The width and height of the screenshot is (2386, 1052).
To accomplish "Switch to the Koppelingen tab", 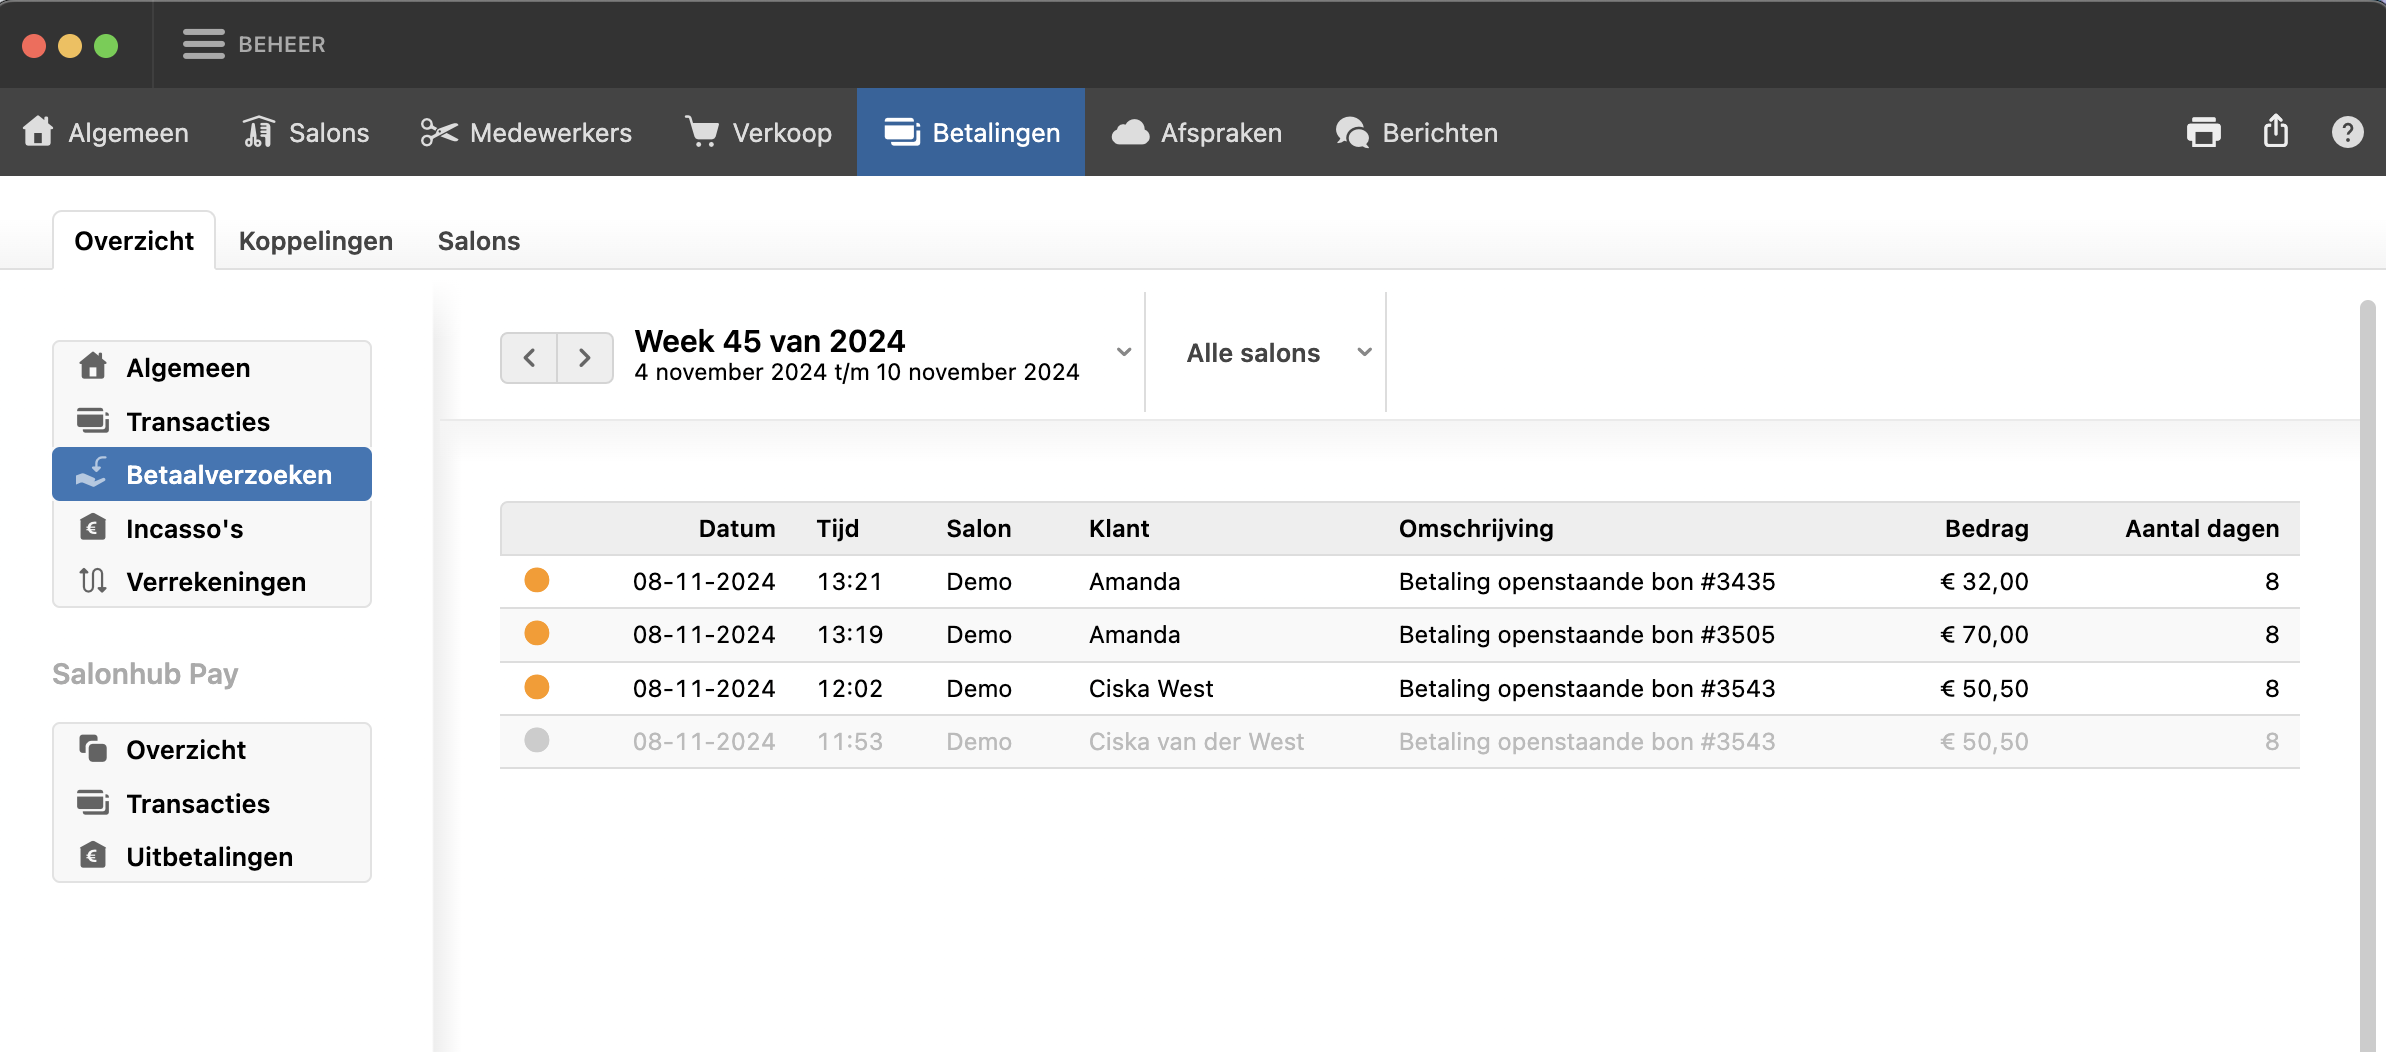I will click(x=315, y=241).
